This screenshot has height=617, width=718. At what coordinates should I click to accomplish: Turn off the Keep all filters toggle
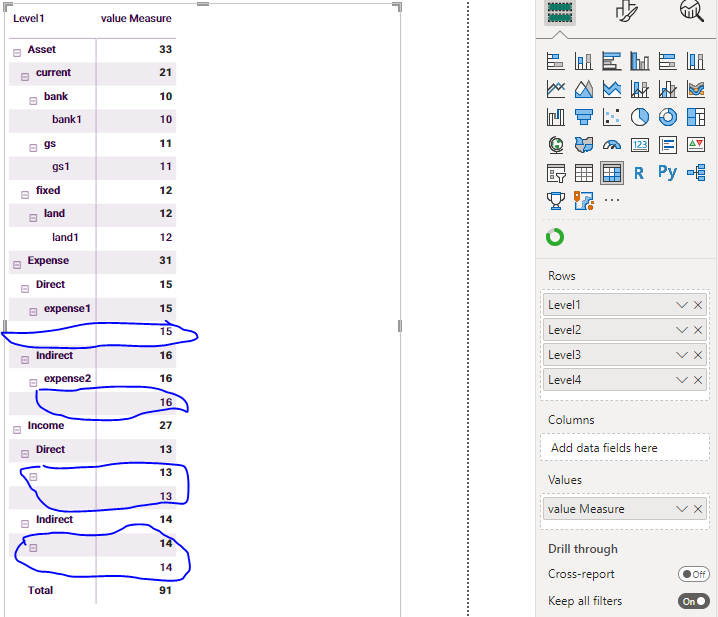click(693, 601)
